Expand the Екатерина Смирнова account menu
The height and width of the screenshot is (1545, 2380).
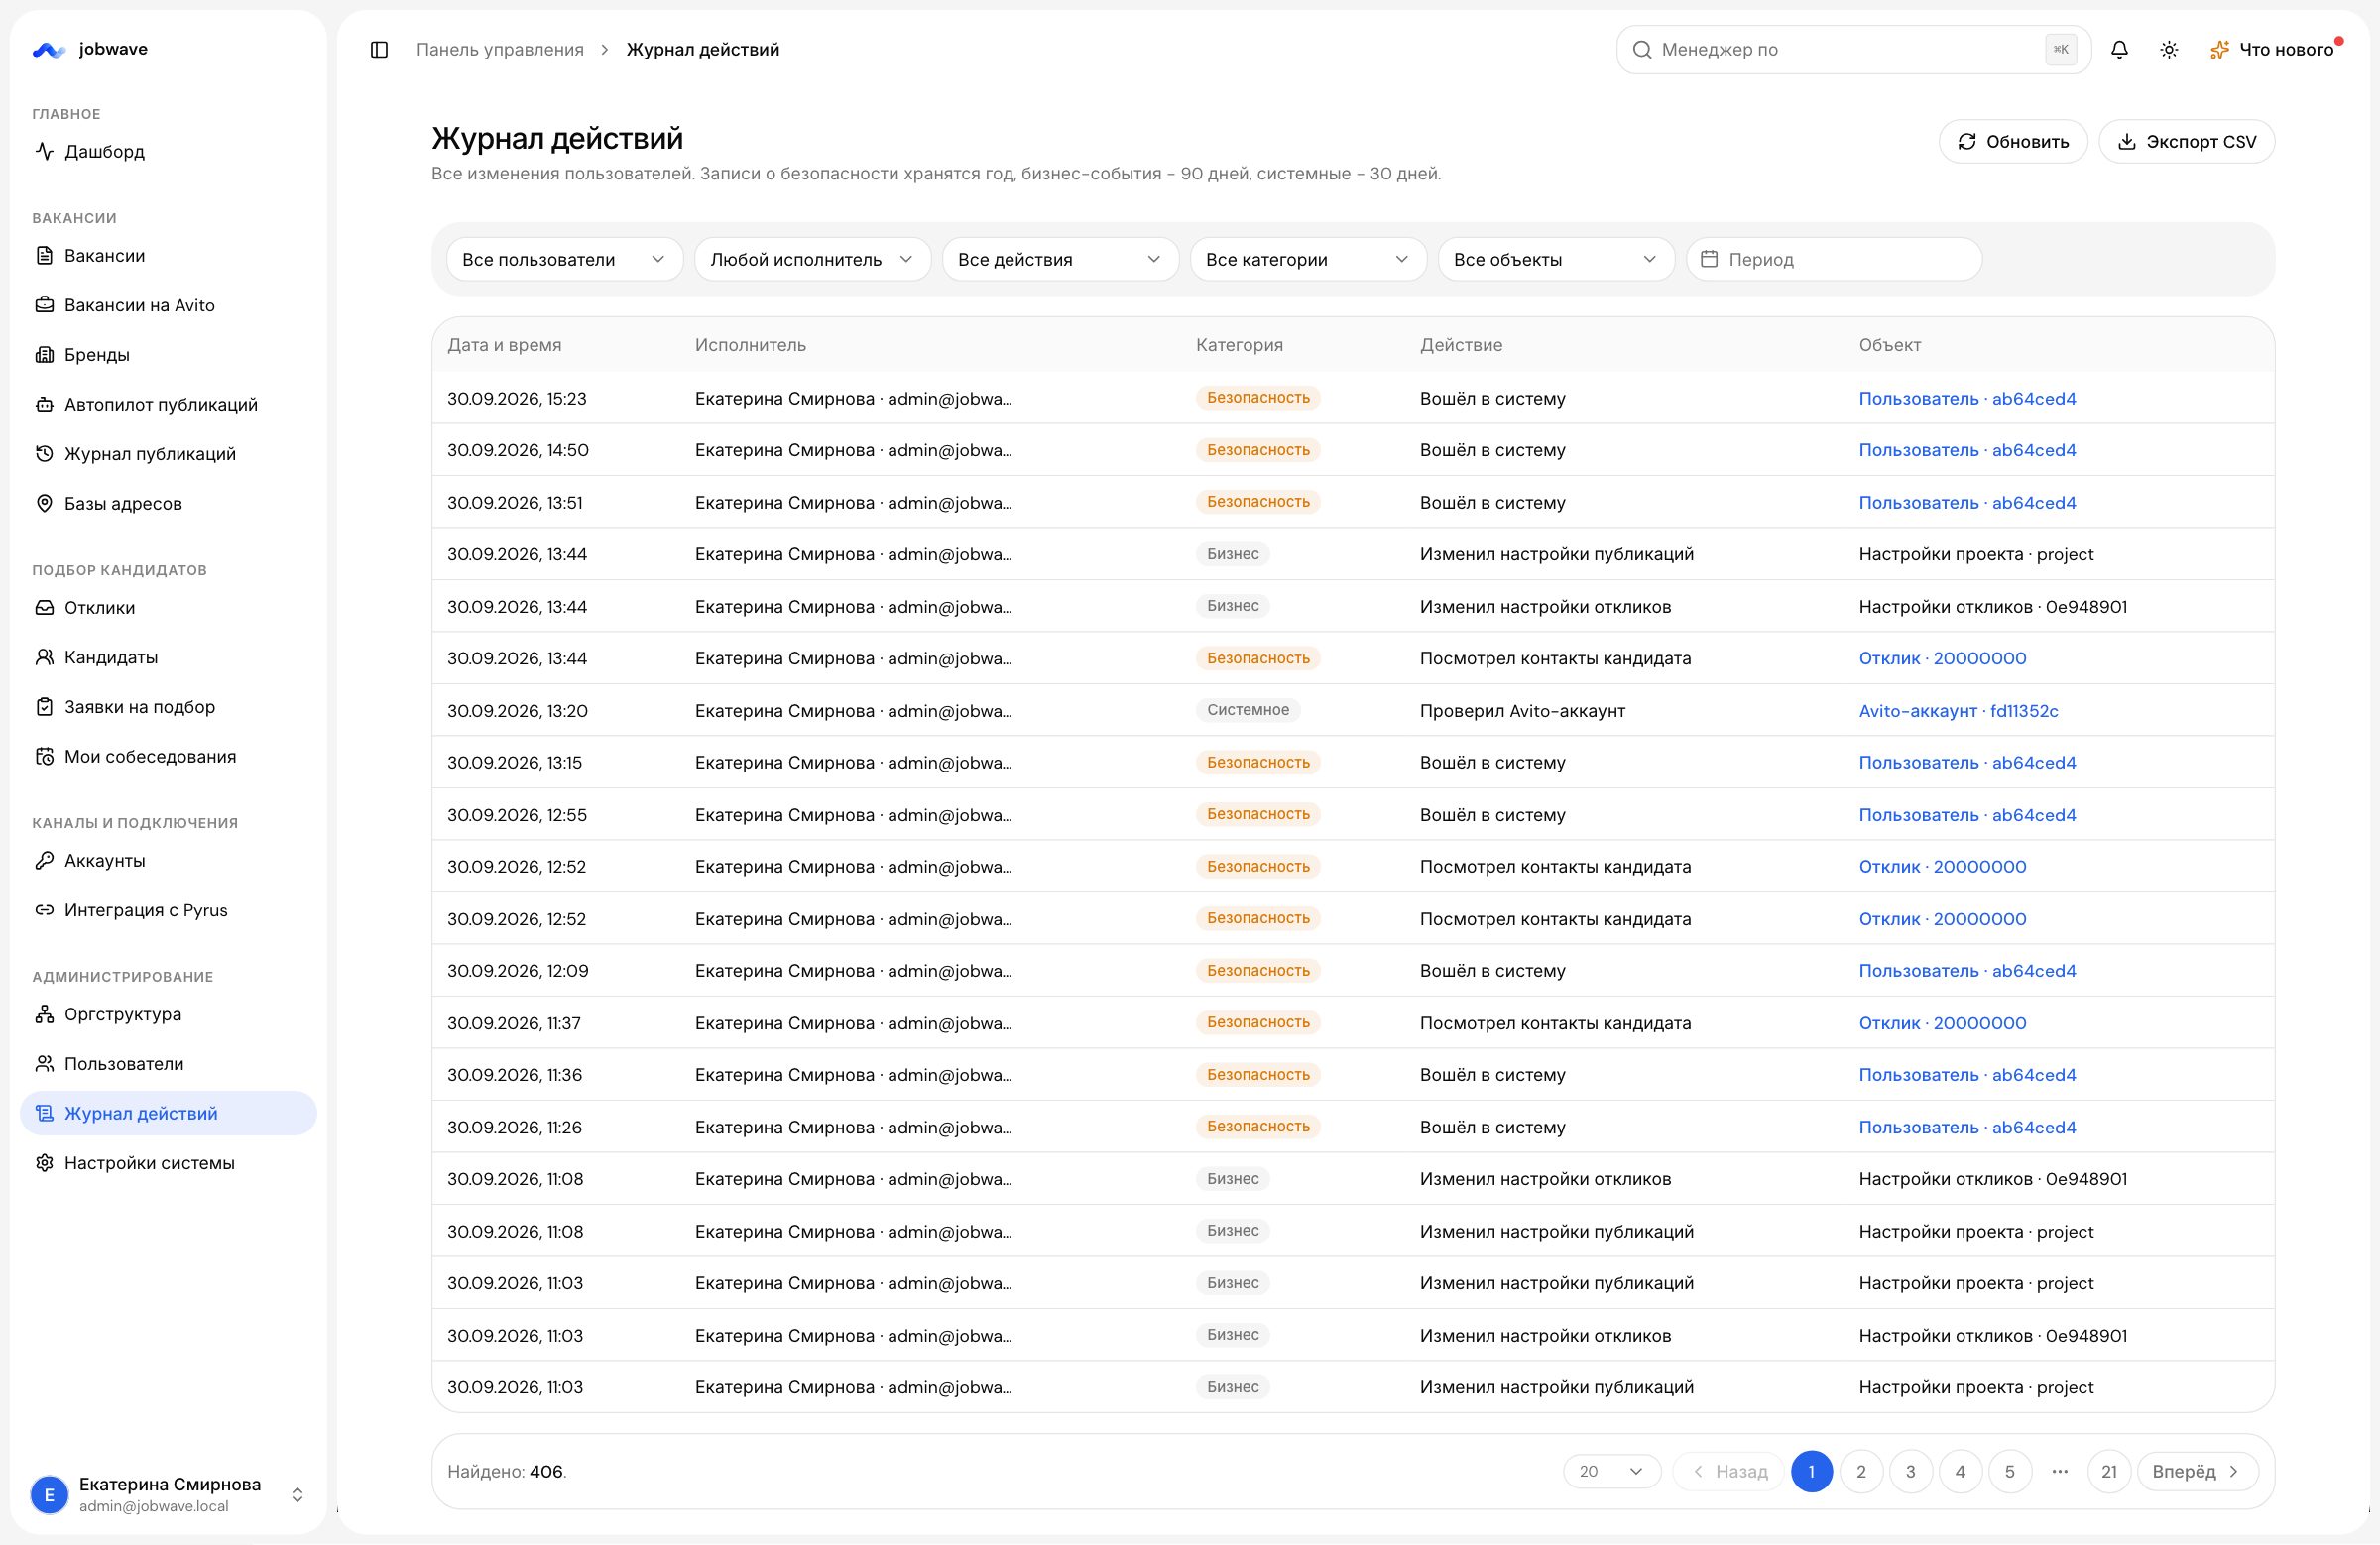click(168, 1494)
